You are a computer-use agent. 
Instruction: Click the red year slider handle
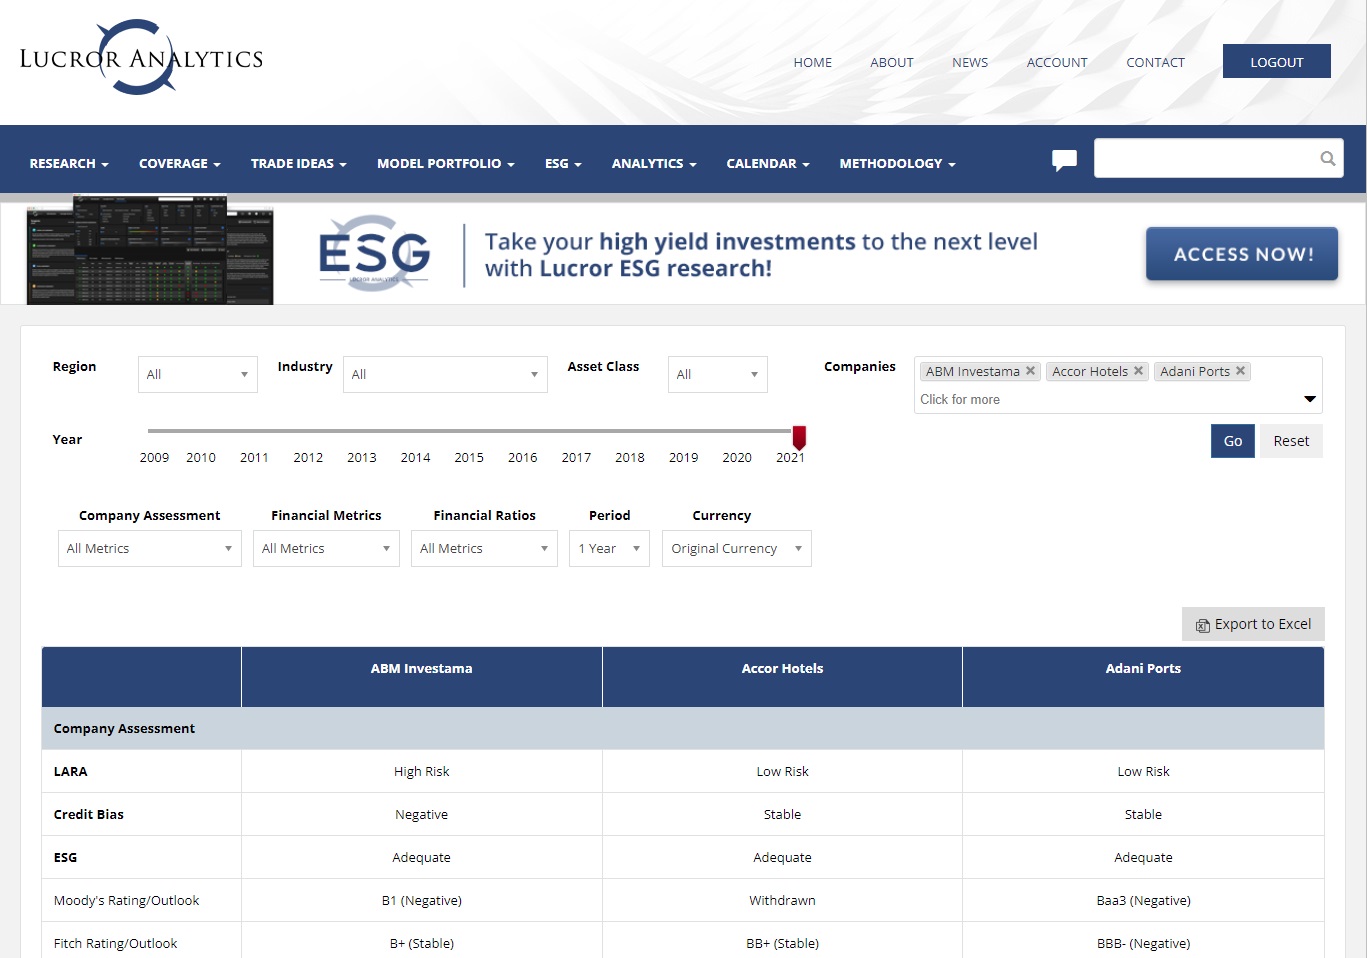coord(799,437)
